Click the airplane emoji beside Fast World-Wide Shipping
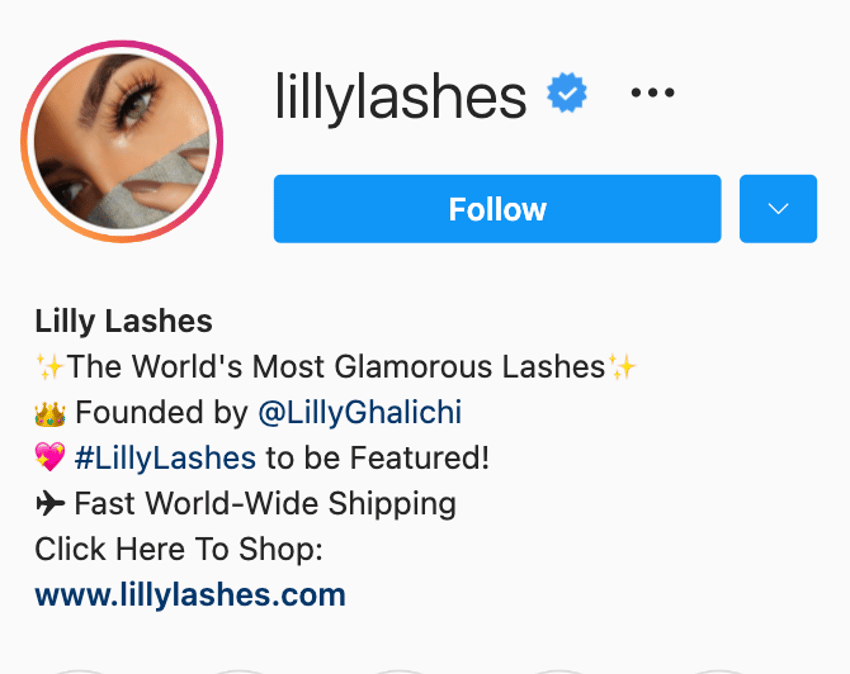The image size is (850, 674). [x=50, y=504]
